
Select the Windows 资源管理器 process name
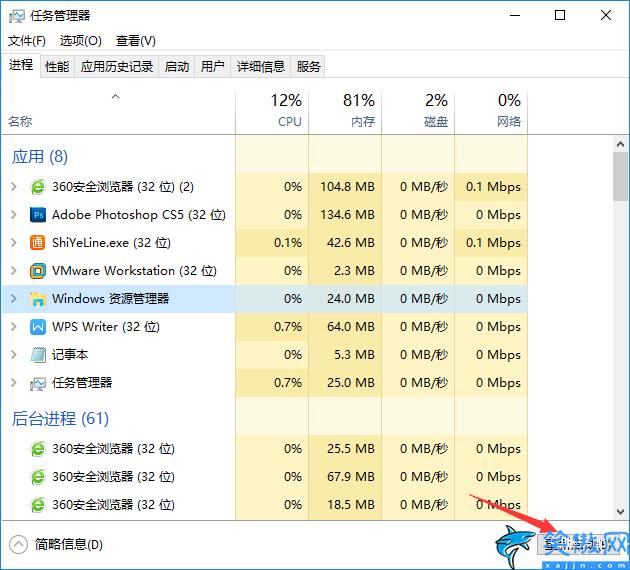point(110,299)
